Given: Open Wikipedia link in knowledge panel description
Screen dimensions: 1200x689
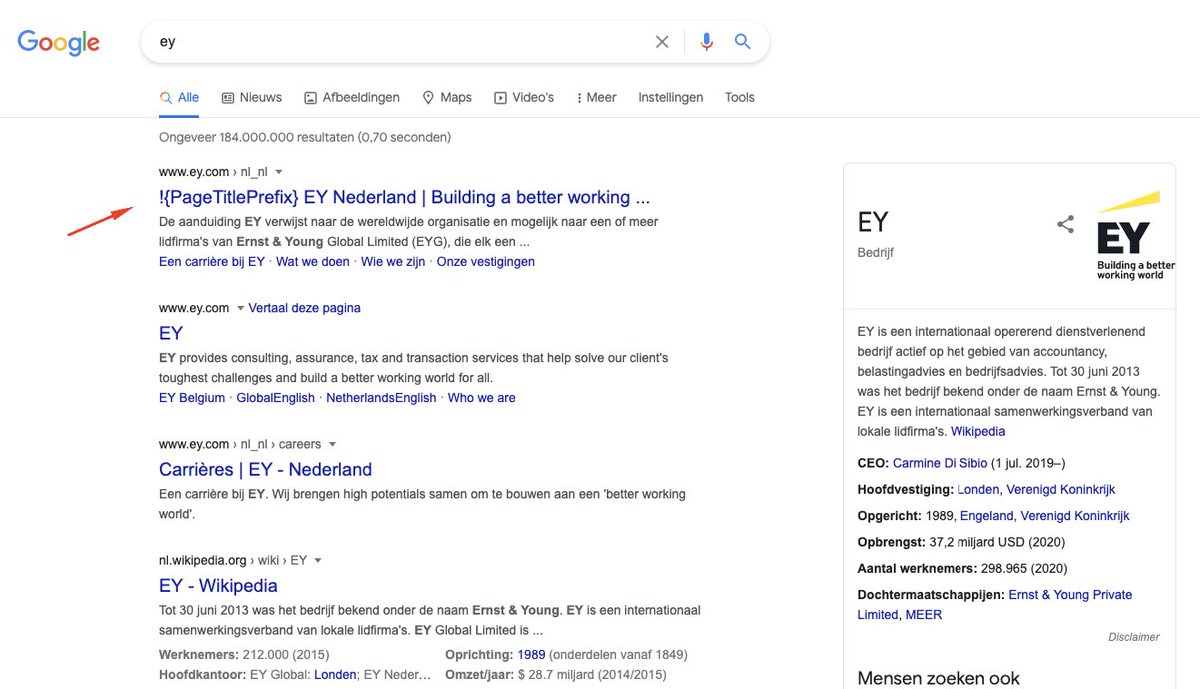Looking at the screenshot, I should [x=978, y=432].
